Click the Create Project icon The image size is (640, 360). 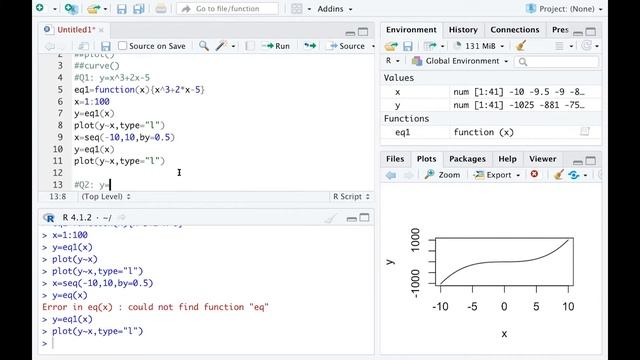click(71, 9)
